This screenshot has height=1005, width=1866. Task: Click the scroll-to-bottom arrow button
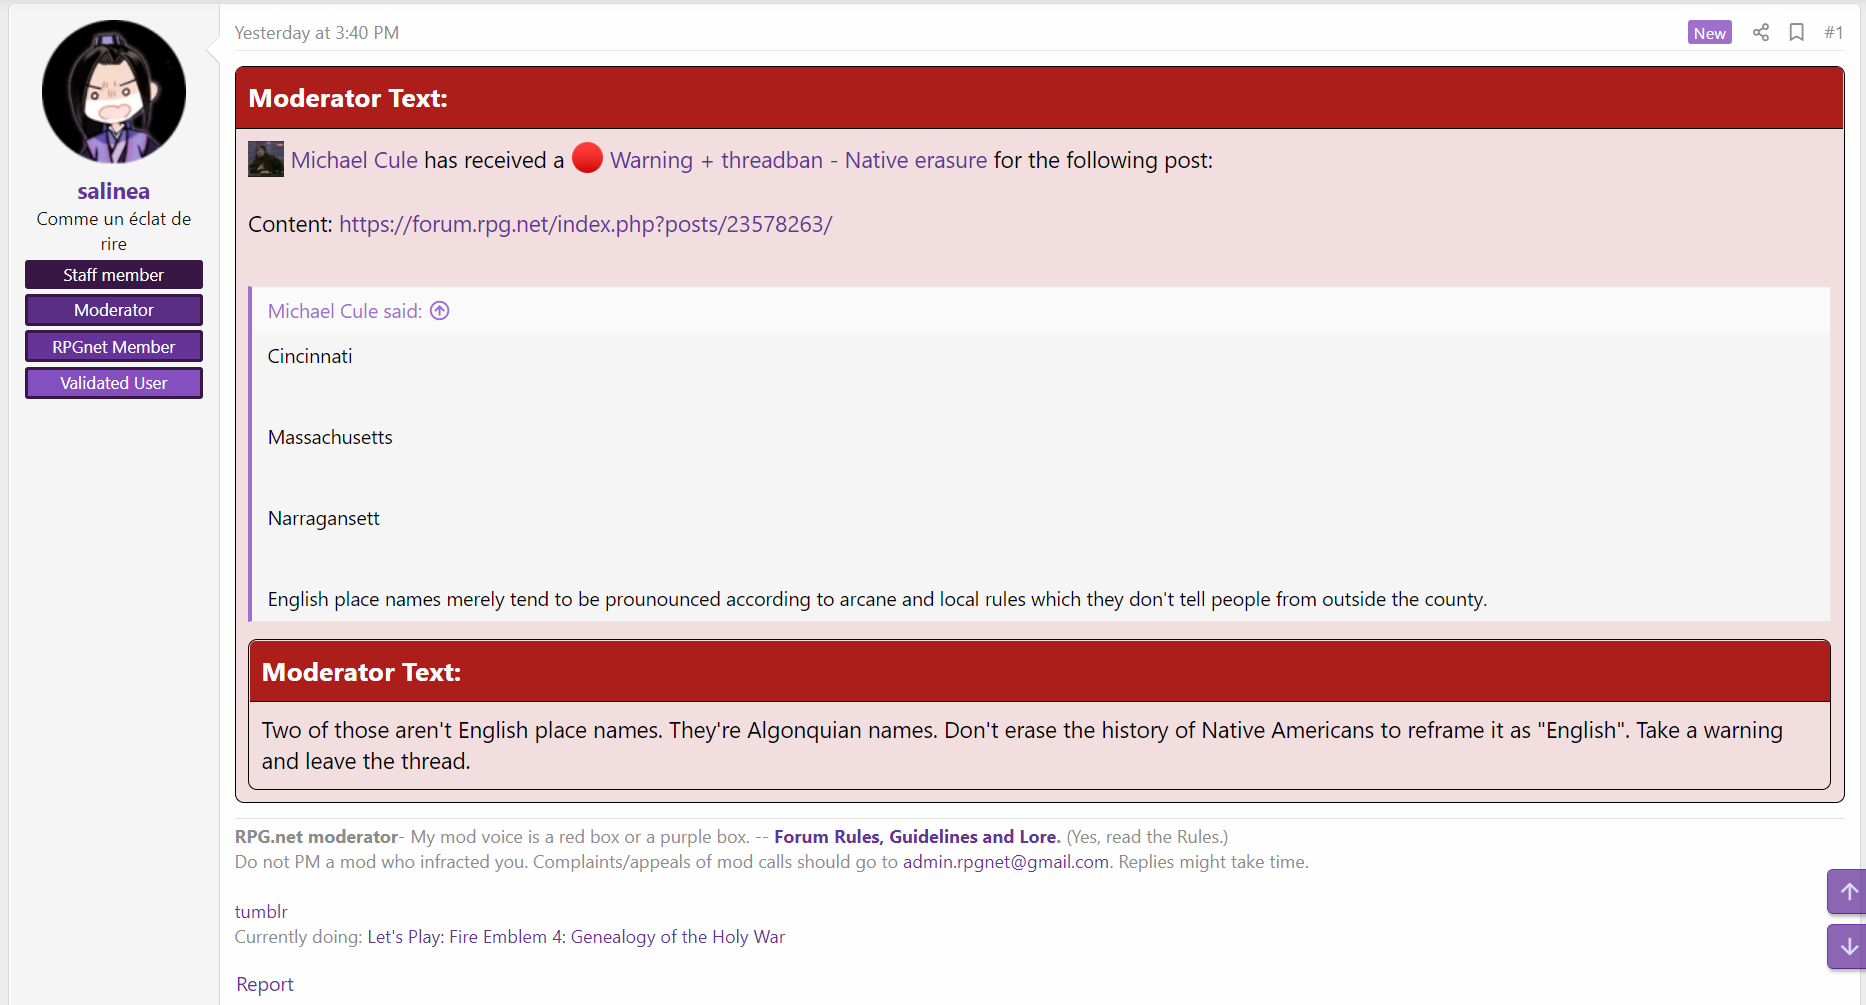[1849, 946]
